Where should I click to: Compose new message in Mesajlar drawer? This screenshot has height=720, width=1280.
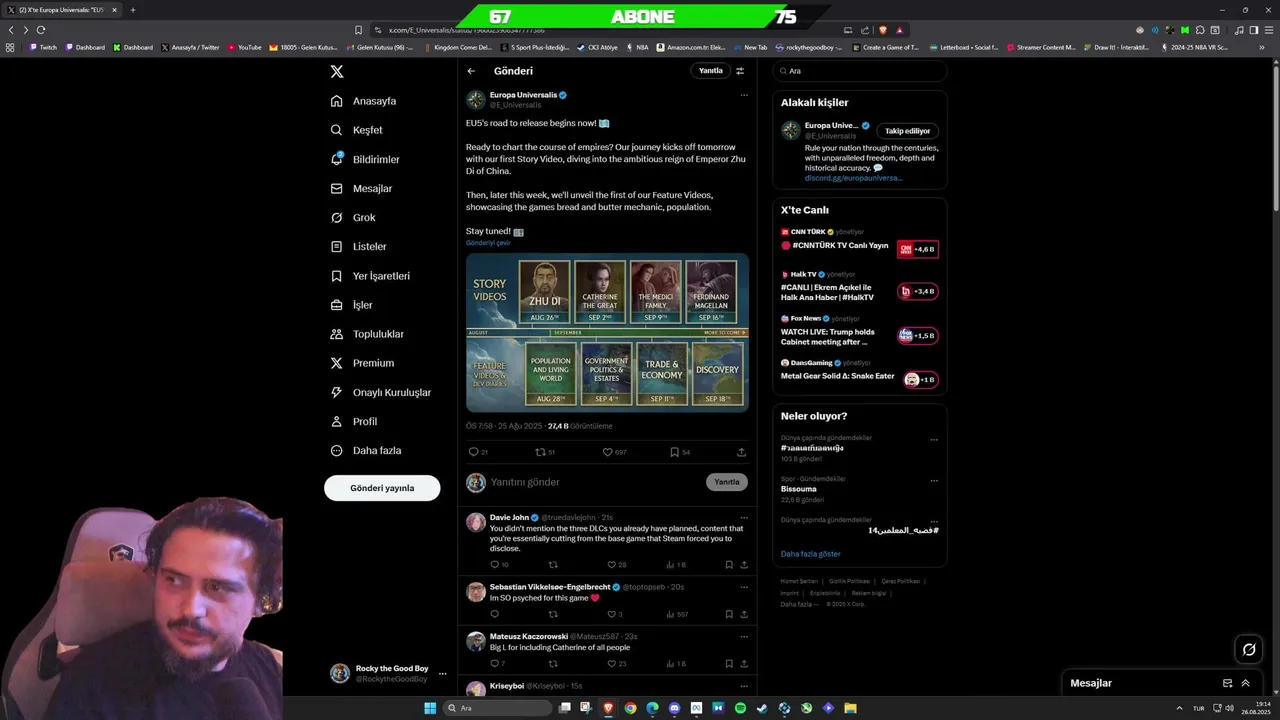[x=1227, y=683]
